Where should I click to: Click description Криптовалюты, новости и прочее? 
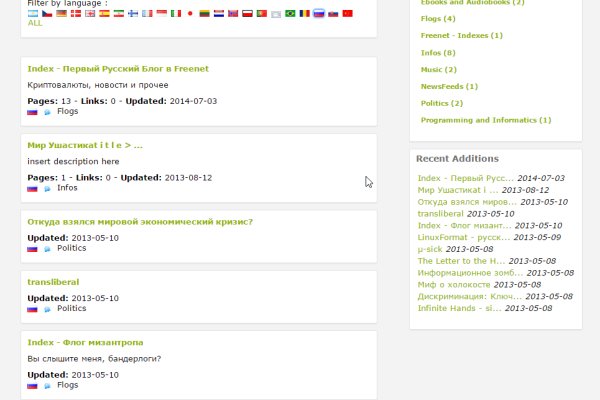(x=98, y=85)
